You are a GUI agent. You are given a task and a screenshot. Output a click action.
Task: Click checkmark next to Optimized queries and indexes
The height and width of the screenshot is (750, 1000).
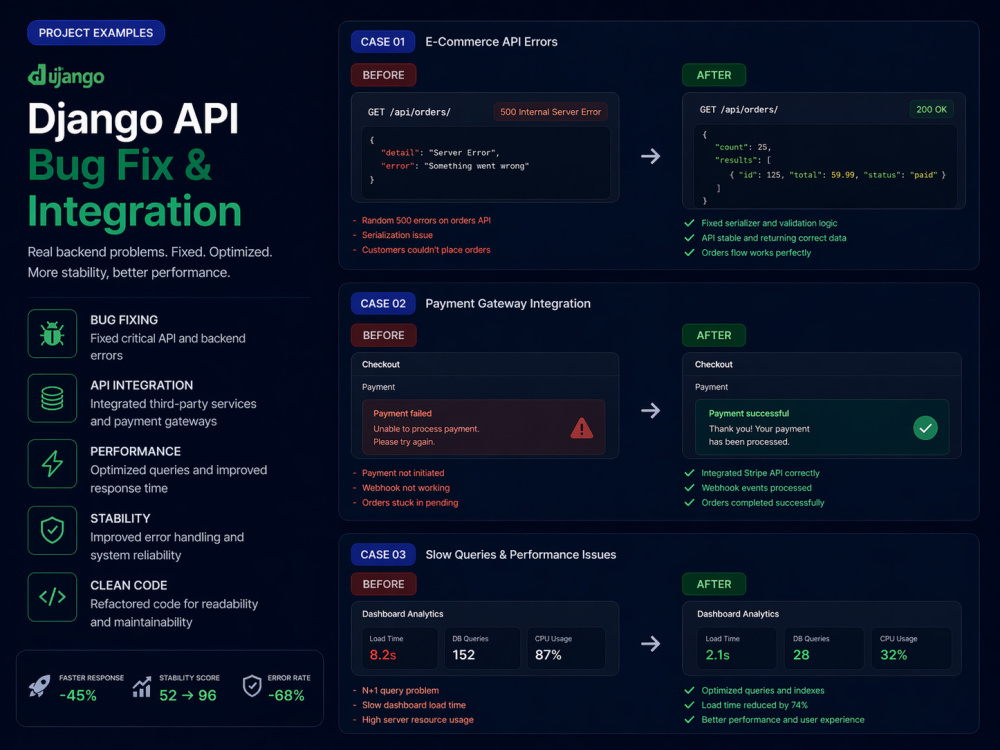(x=689, y=691)
